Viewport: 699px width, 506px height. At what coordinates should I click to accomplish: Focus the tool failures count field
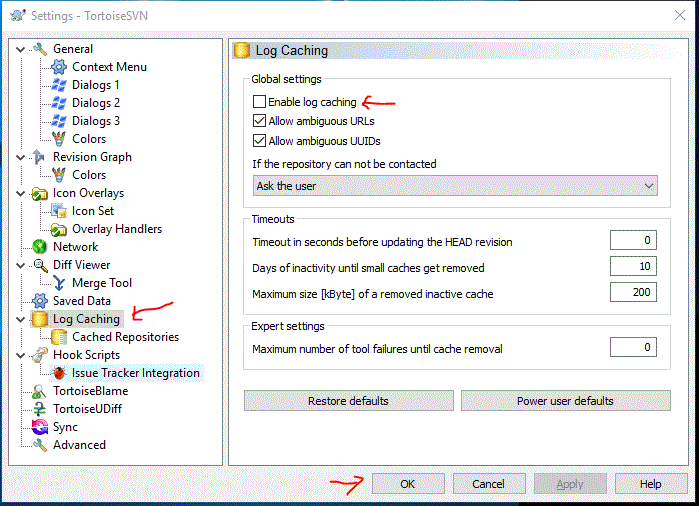coord(633,347)
